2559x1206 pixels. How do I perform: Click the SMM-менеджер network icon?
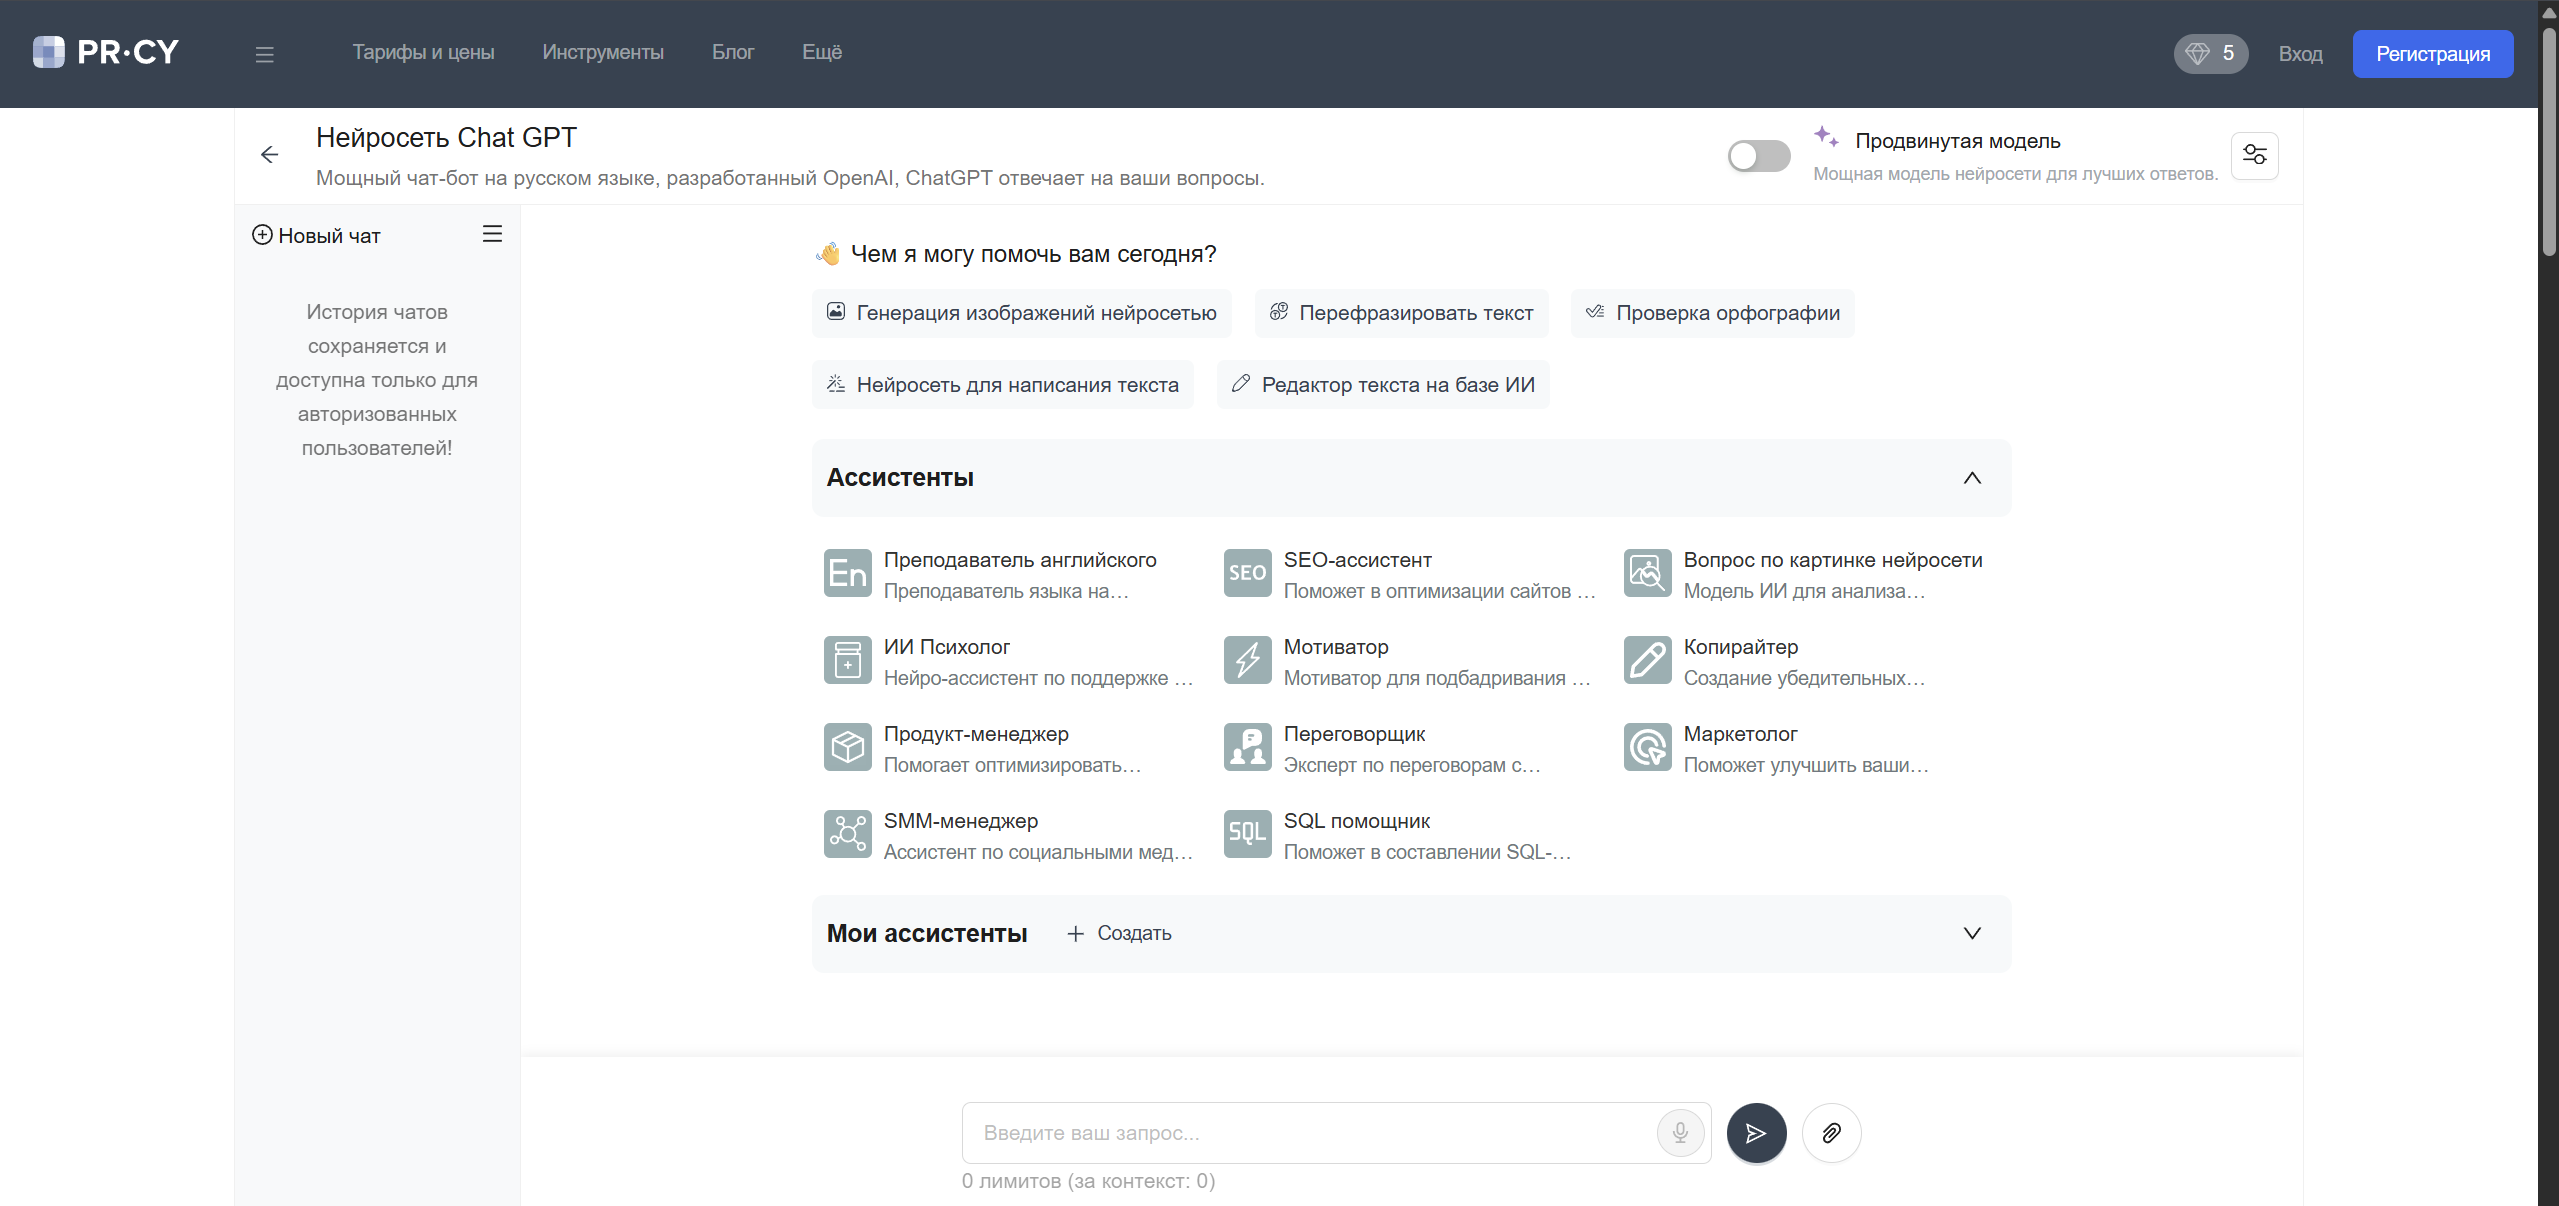(847, 834)
